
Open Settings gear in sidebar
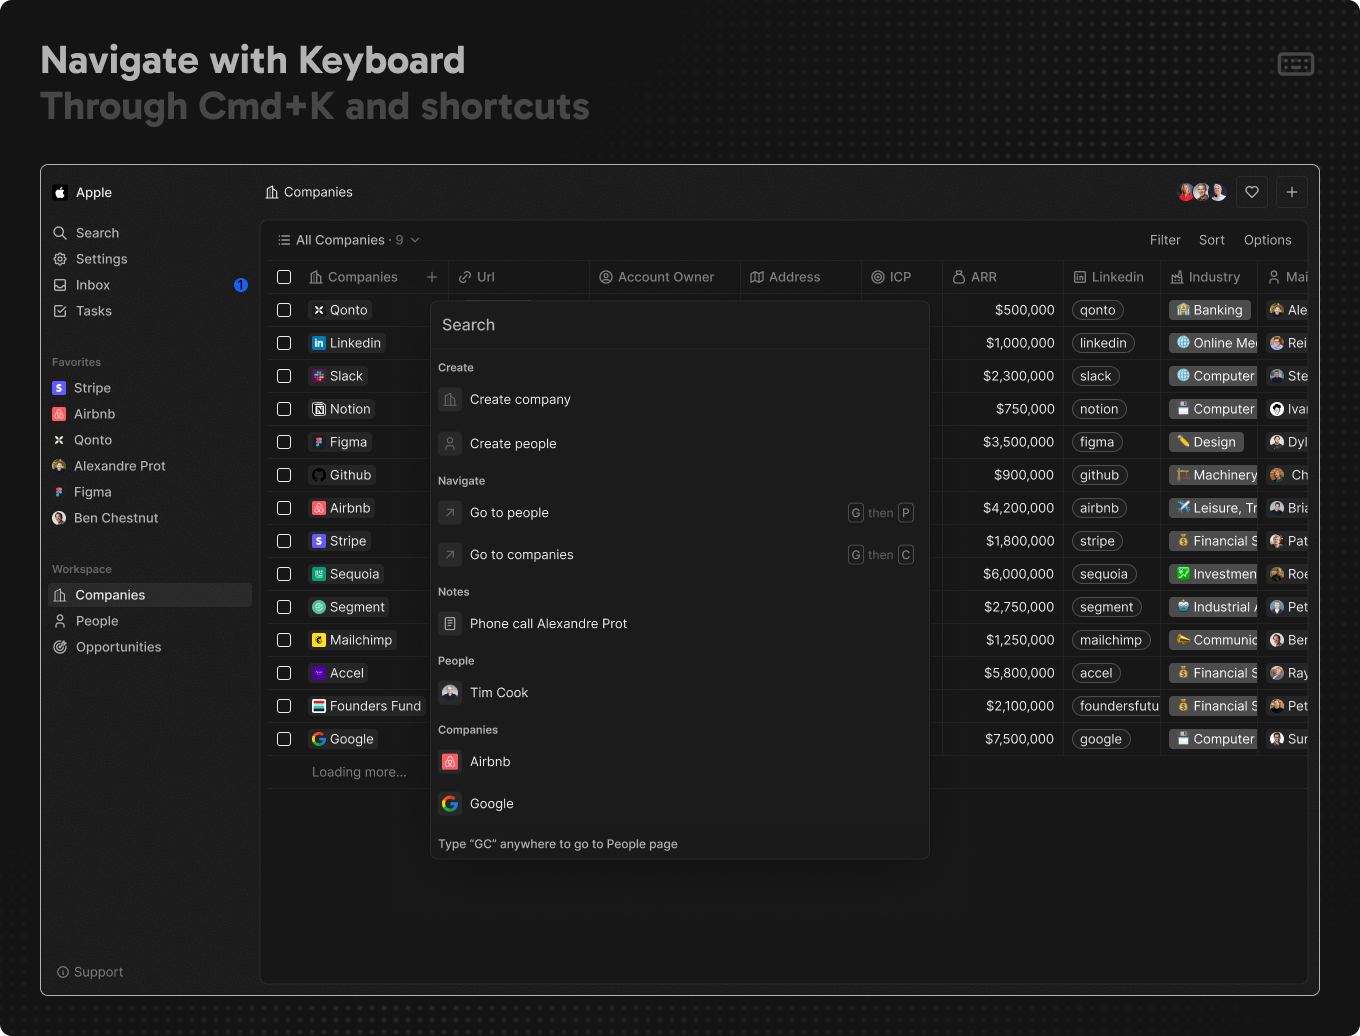coord(60,259)
